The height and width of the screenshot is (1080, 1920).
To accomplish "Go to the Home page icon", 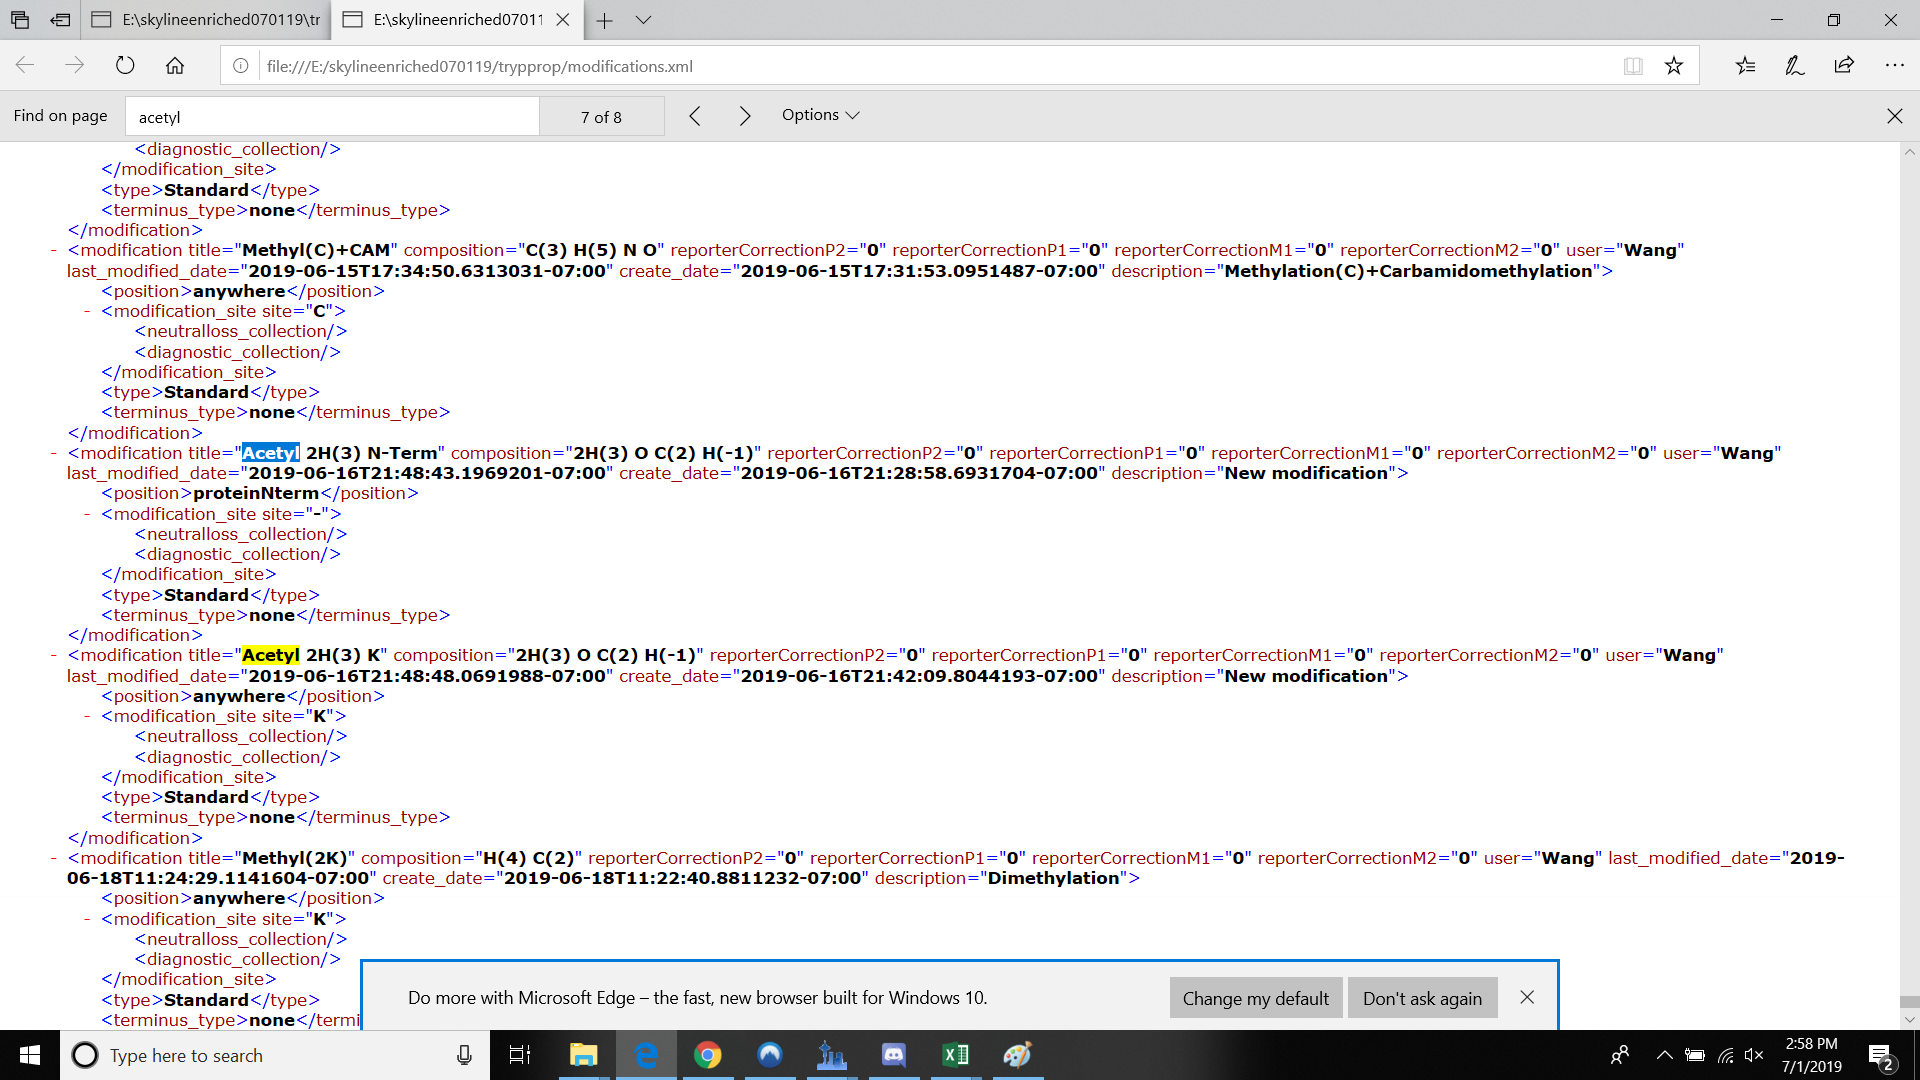I will [x=175, y=66].
